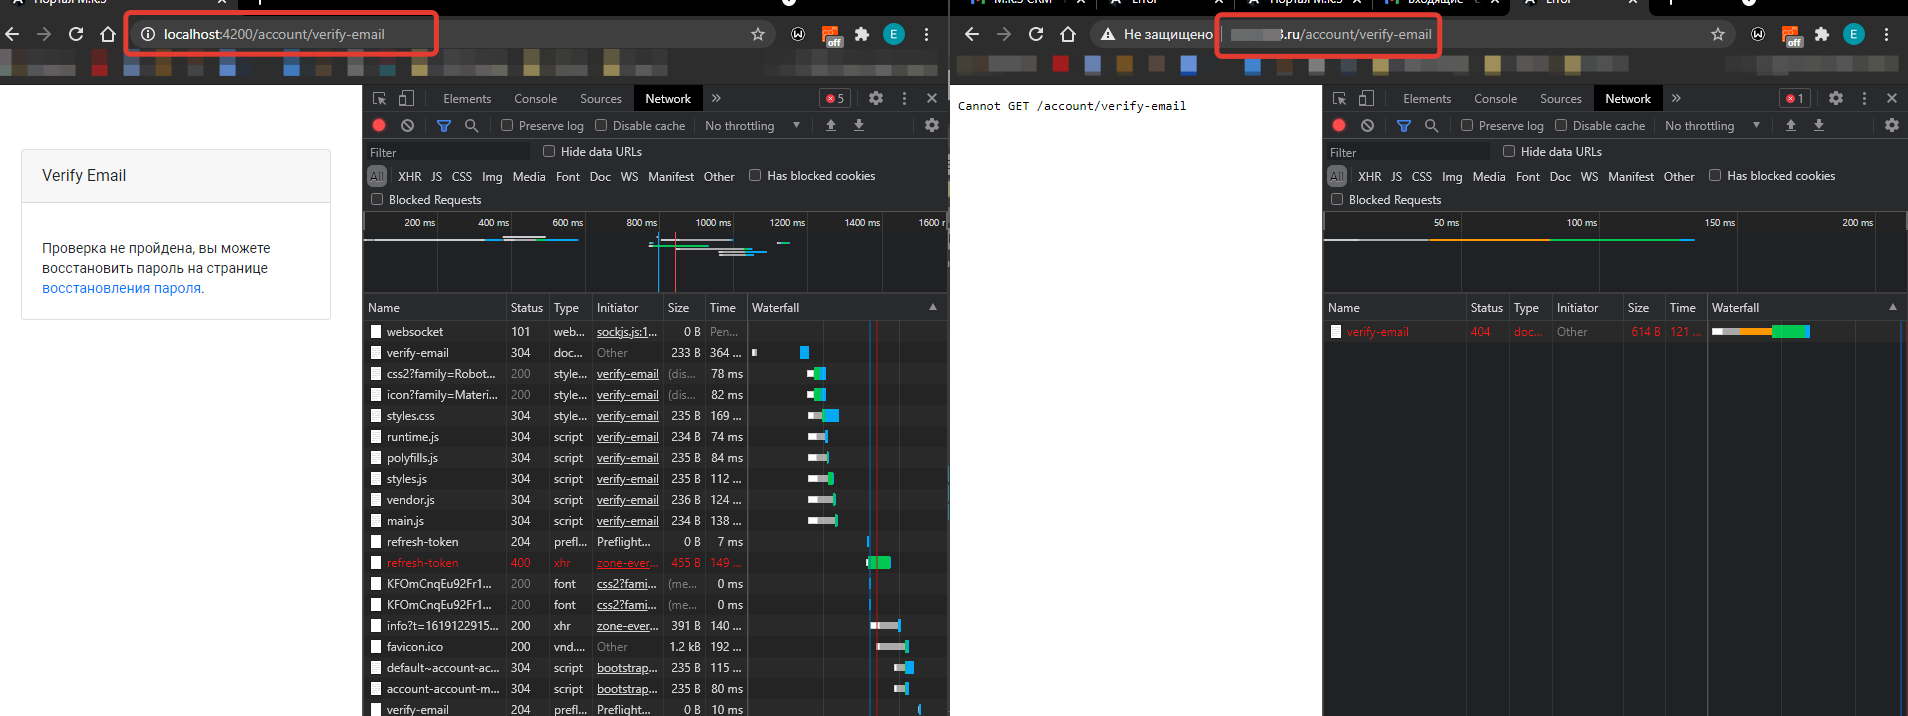Filter by WS in right DevTools

click(1589, 176)
